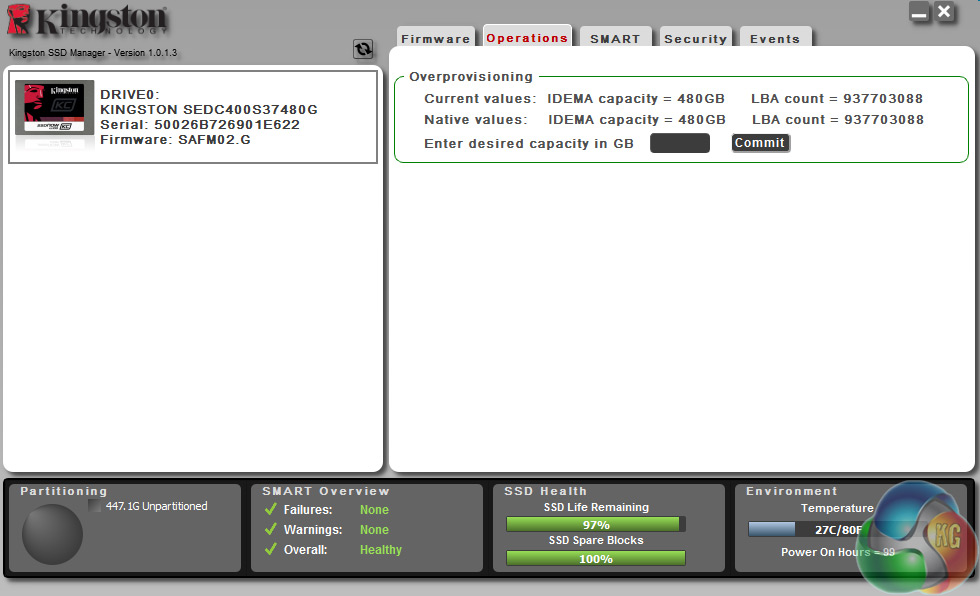Click the Healthy overall status

tap(381, 550)
